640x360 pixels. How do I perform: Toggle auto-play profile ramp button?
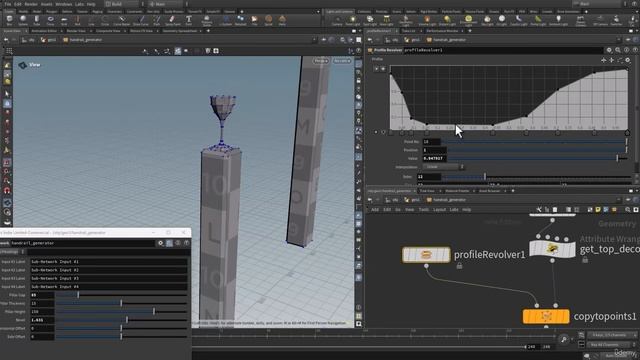click(x=376, y=69)
